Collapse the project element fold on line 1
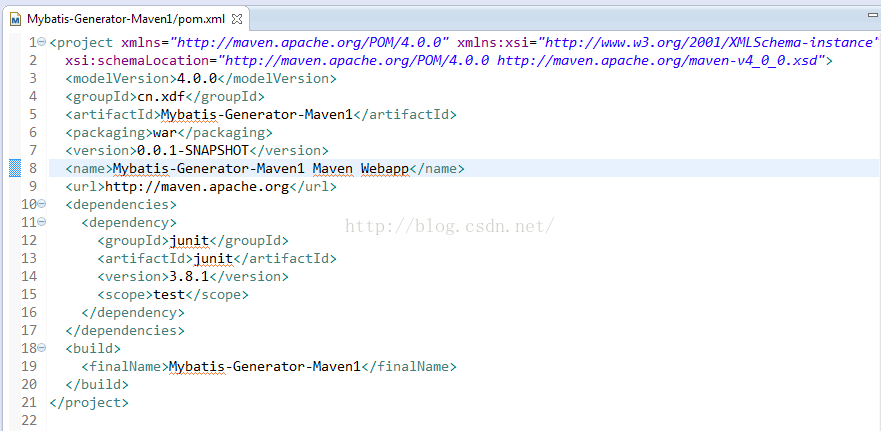 [42, 42]
